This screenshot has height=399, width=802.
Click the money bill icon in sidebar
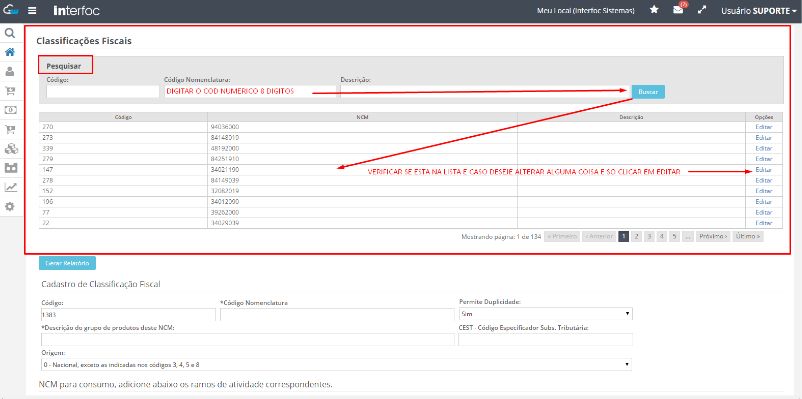(x=10, y=109)
